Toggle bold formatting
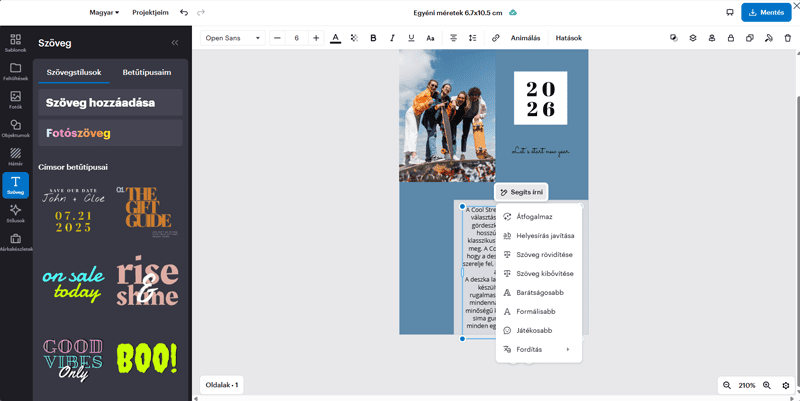Image resolution: width=800 pixels, height=401 pixels. coord(373,38)
